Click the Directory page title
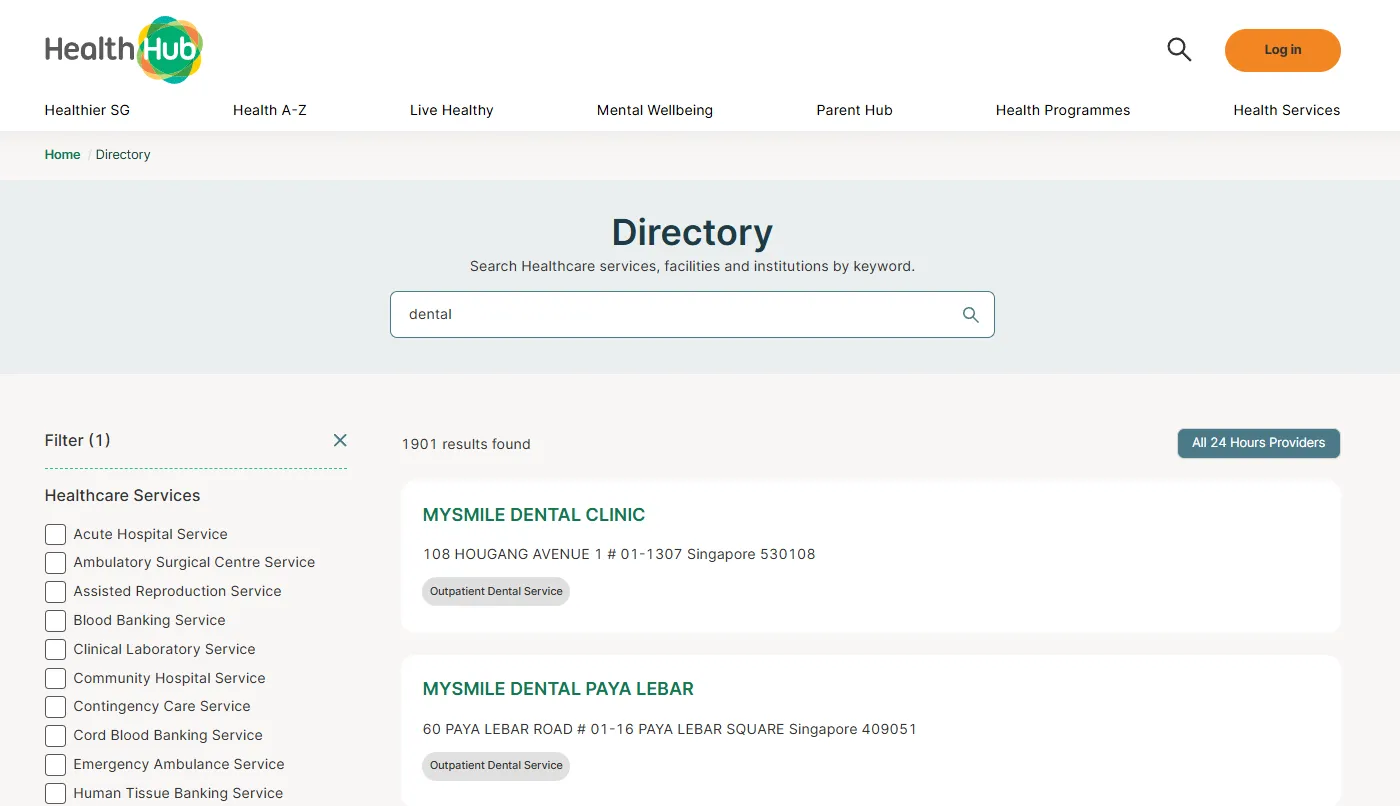The height and width of the screenshot is (806, 1400). [x=692, y=232]
